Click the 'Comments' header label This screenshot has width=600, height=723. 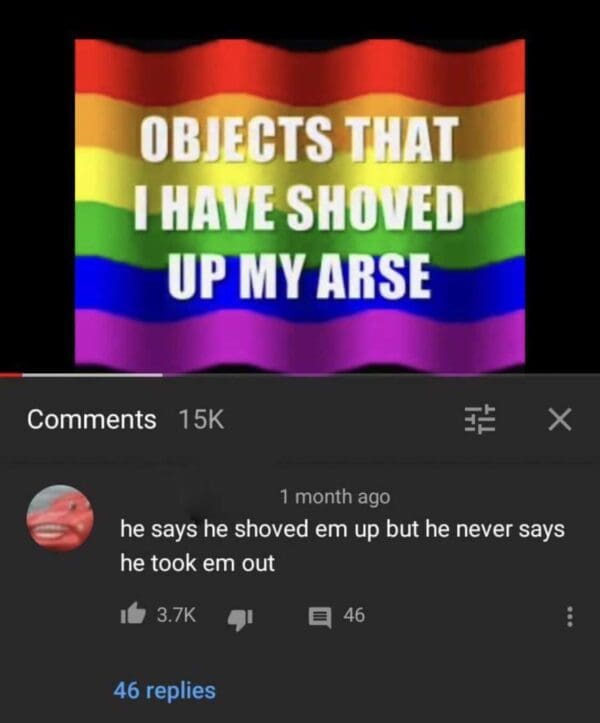(91, 420)
